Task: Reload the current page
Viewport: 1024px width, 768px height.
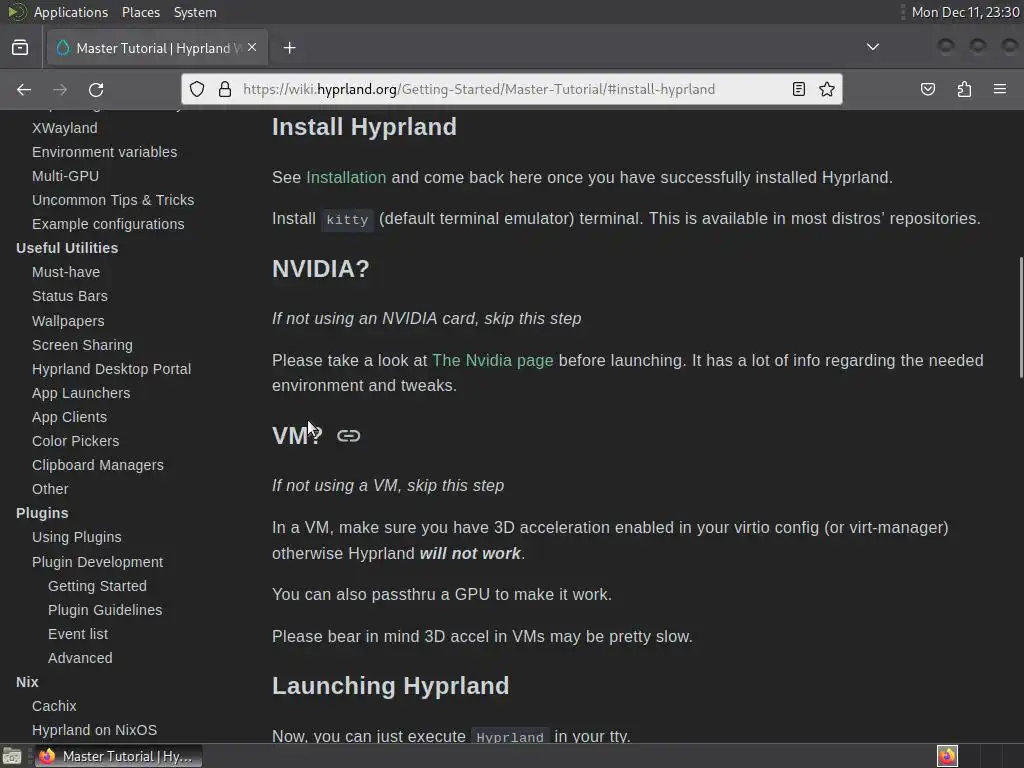Action: click(x=96, y=89)
